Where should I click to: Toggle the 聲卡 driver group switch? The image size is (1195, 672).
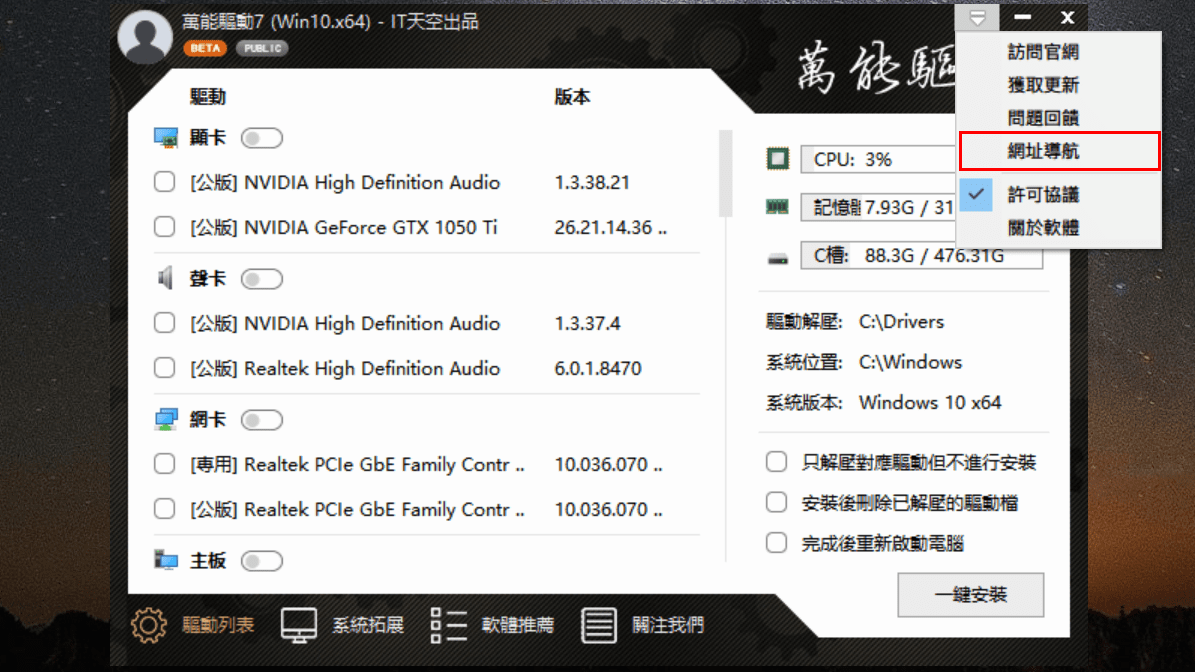click(x=262, y=278)
